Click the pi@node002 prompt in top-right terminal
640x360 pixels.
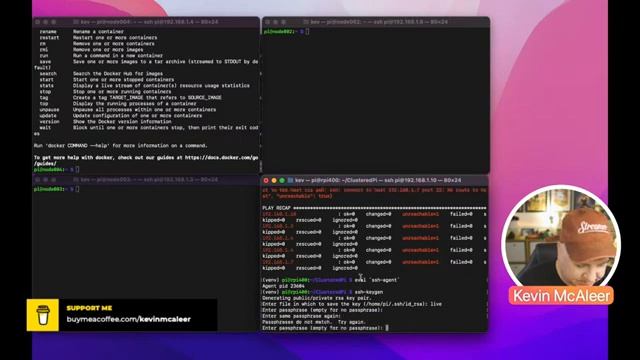(x=284, y=31)
